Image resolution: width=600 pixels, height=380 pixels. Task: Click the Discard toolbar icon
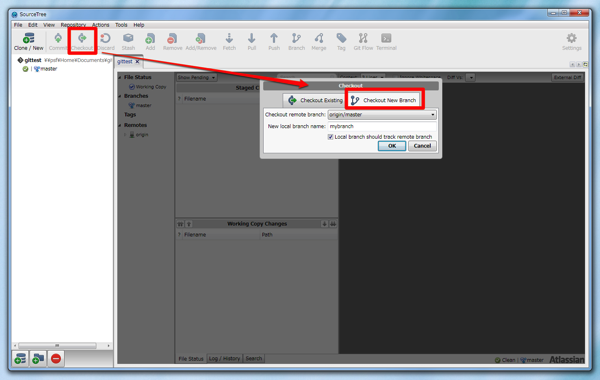click(106, 41)
